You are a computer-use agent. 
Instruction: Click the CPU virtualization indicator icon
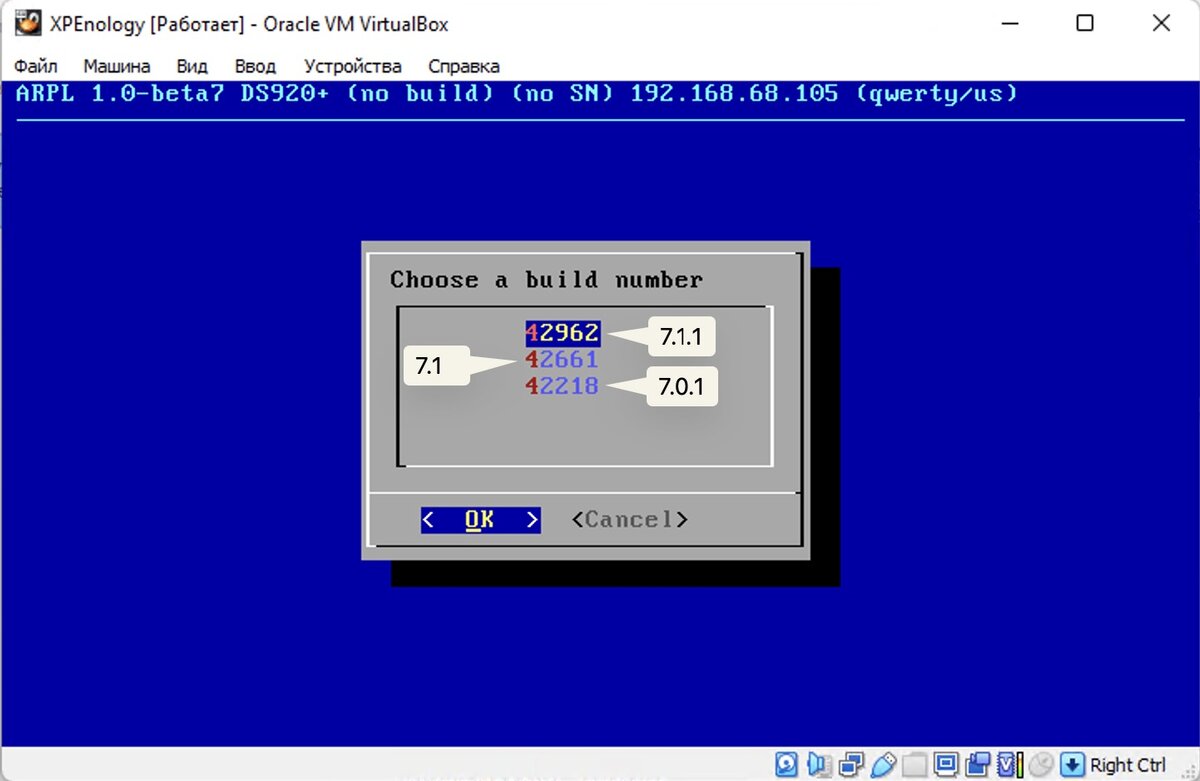click(1010, 764)
